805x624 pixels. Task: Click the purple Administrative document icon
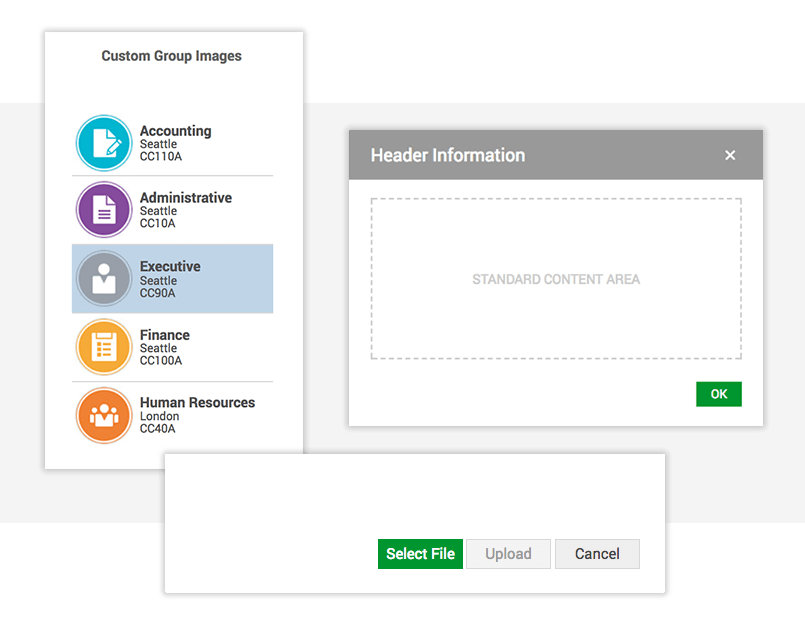(x=104, y=210)
